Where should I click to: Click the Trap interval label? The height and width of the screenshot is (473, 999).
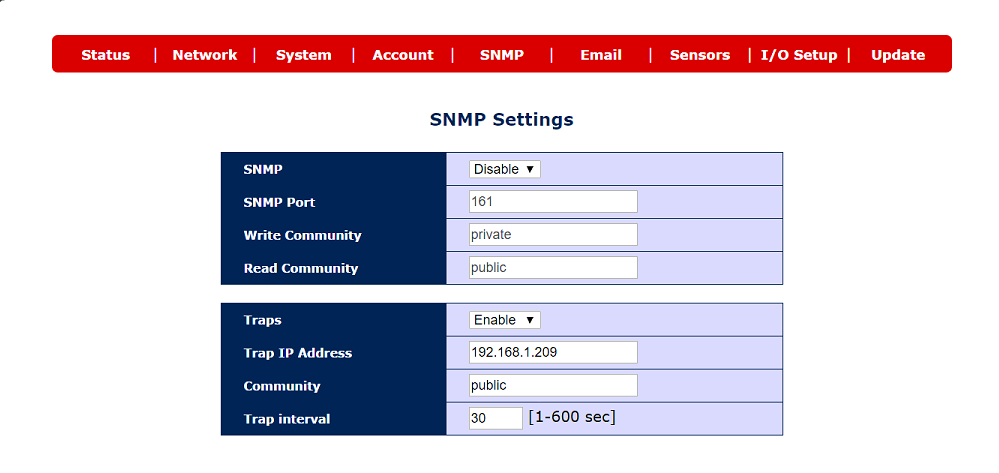coord(287,419)
